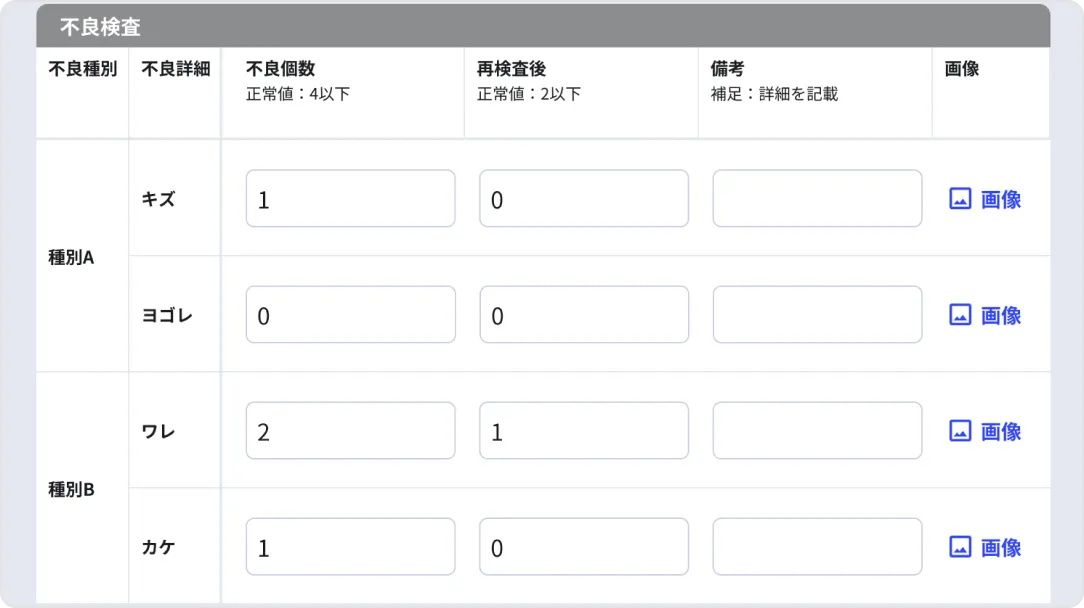Click the image icon in the キズ row
The image size is (1084, 608).
click(960, 199)
